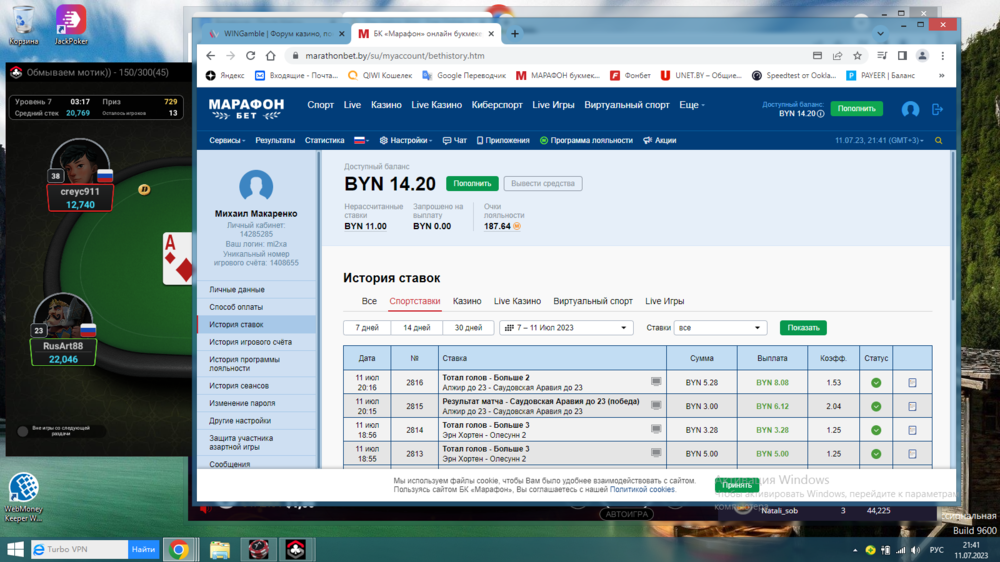Select the 7 дней period option
This screenshot has height=562, width=1000.
367,328
